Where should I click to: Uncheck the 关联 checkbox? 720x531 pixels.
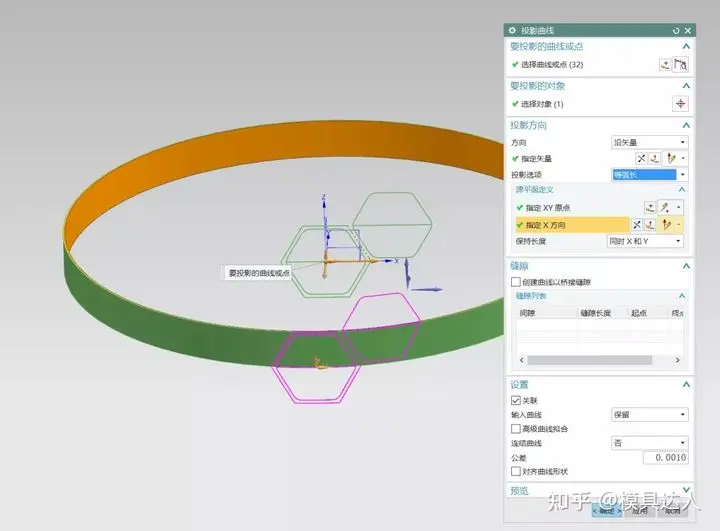coord(516,401)
